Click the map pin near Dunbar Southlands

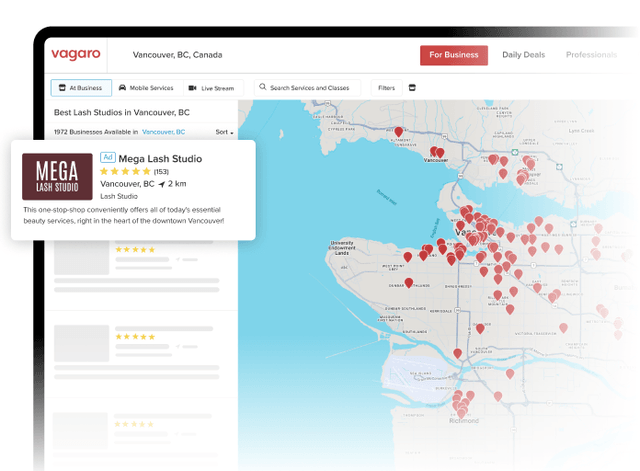coord(409,282)
